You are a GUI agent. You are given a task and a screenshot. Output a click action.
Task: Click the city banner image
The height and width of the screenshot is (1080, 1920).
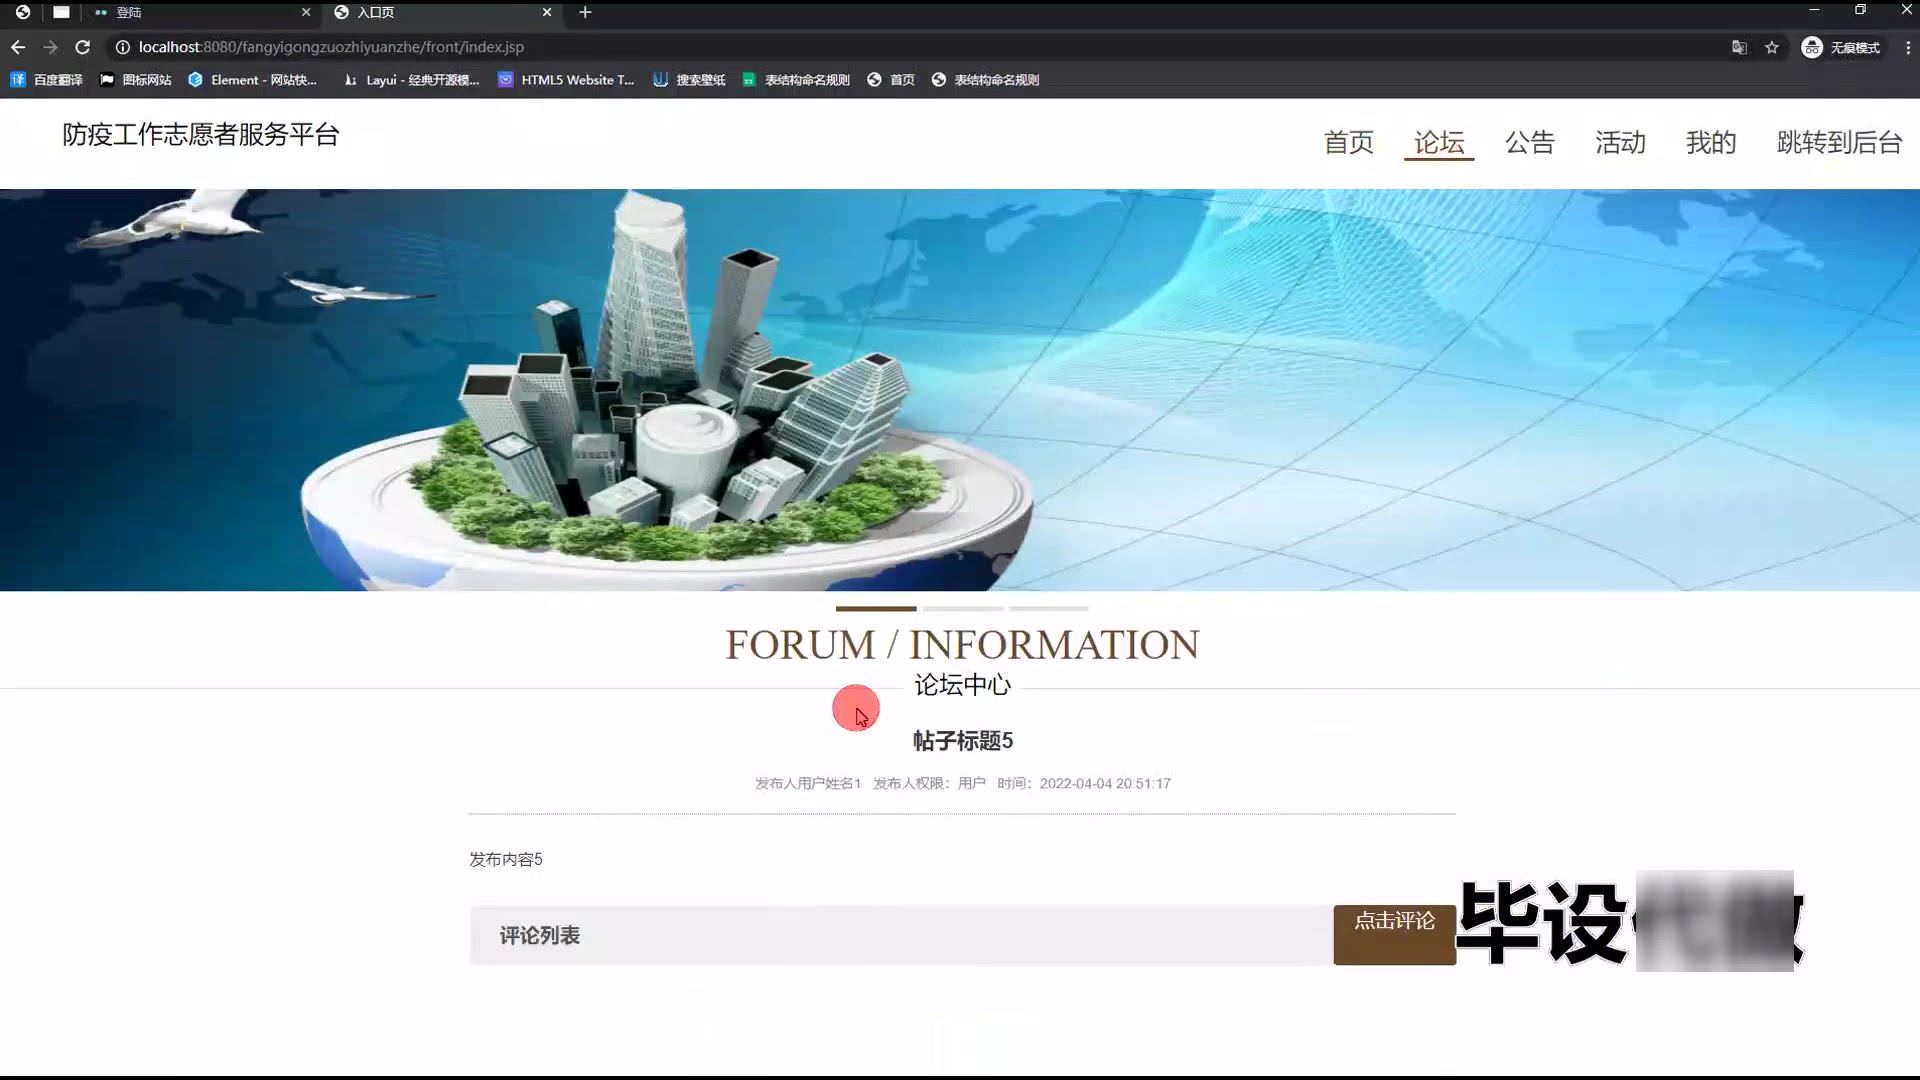(x=960, y=390)
